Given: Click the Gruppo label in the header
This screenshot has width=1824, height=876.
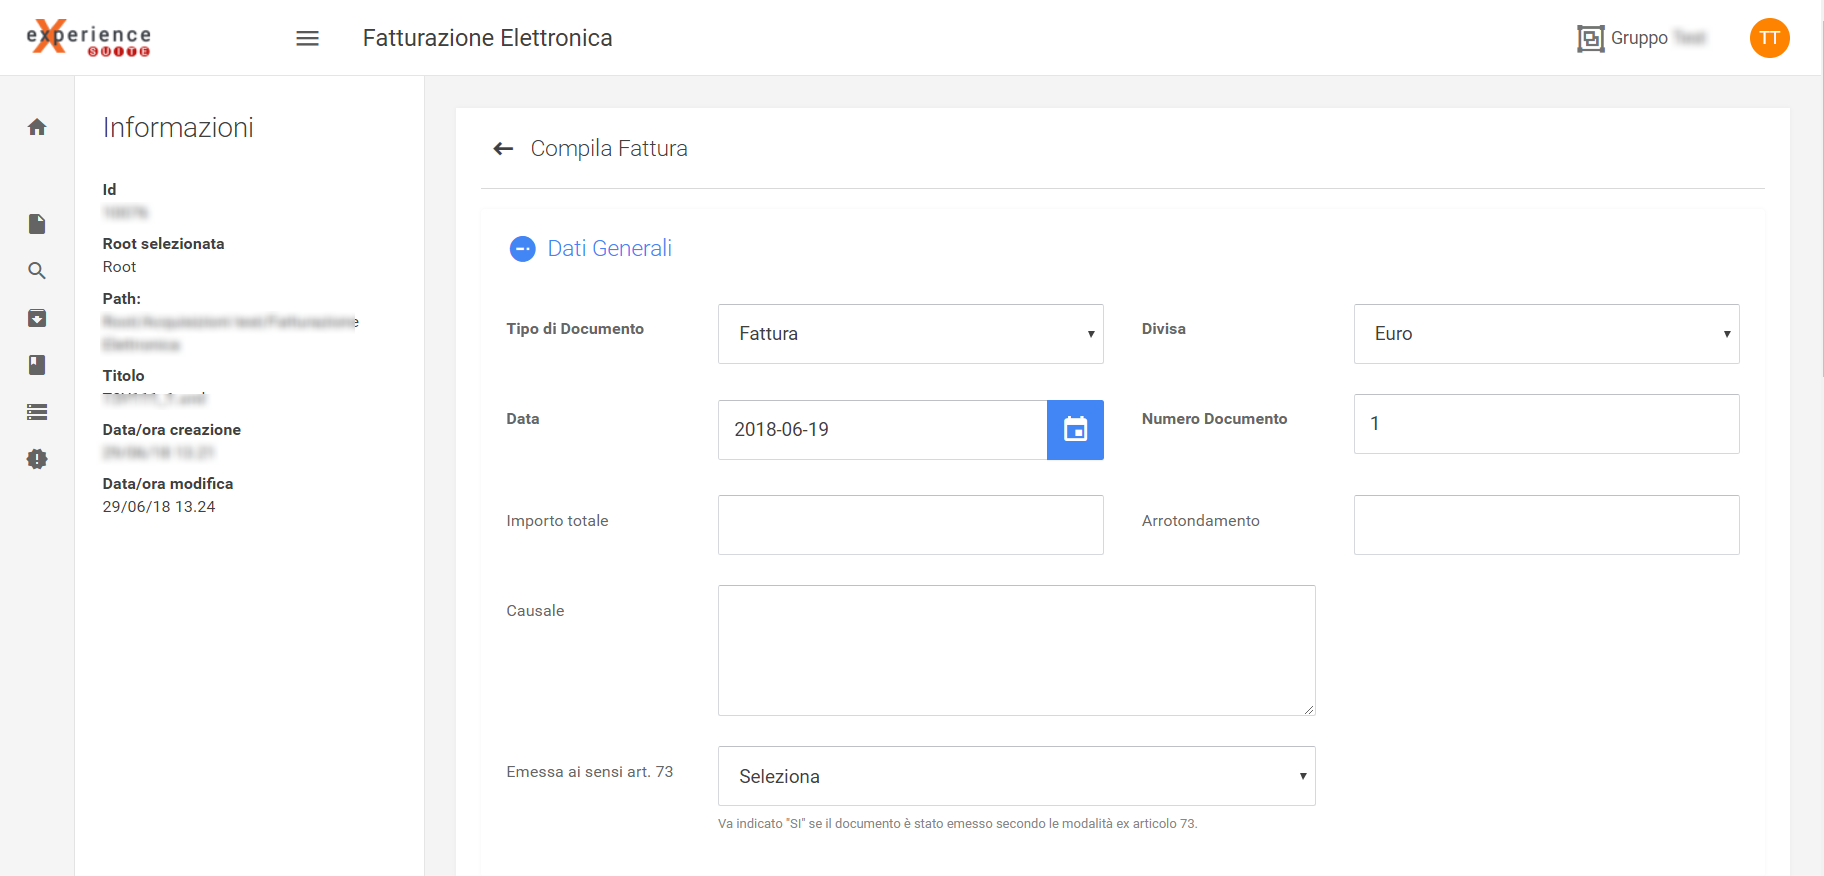Looking at the screenshot, I should pyautogui.click(x=1639, y=38).
